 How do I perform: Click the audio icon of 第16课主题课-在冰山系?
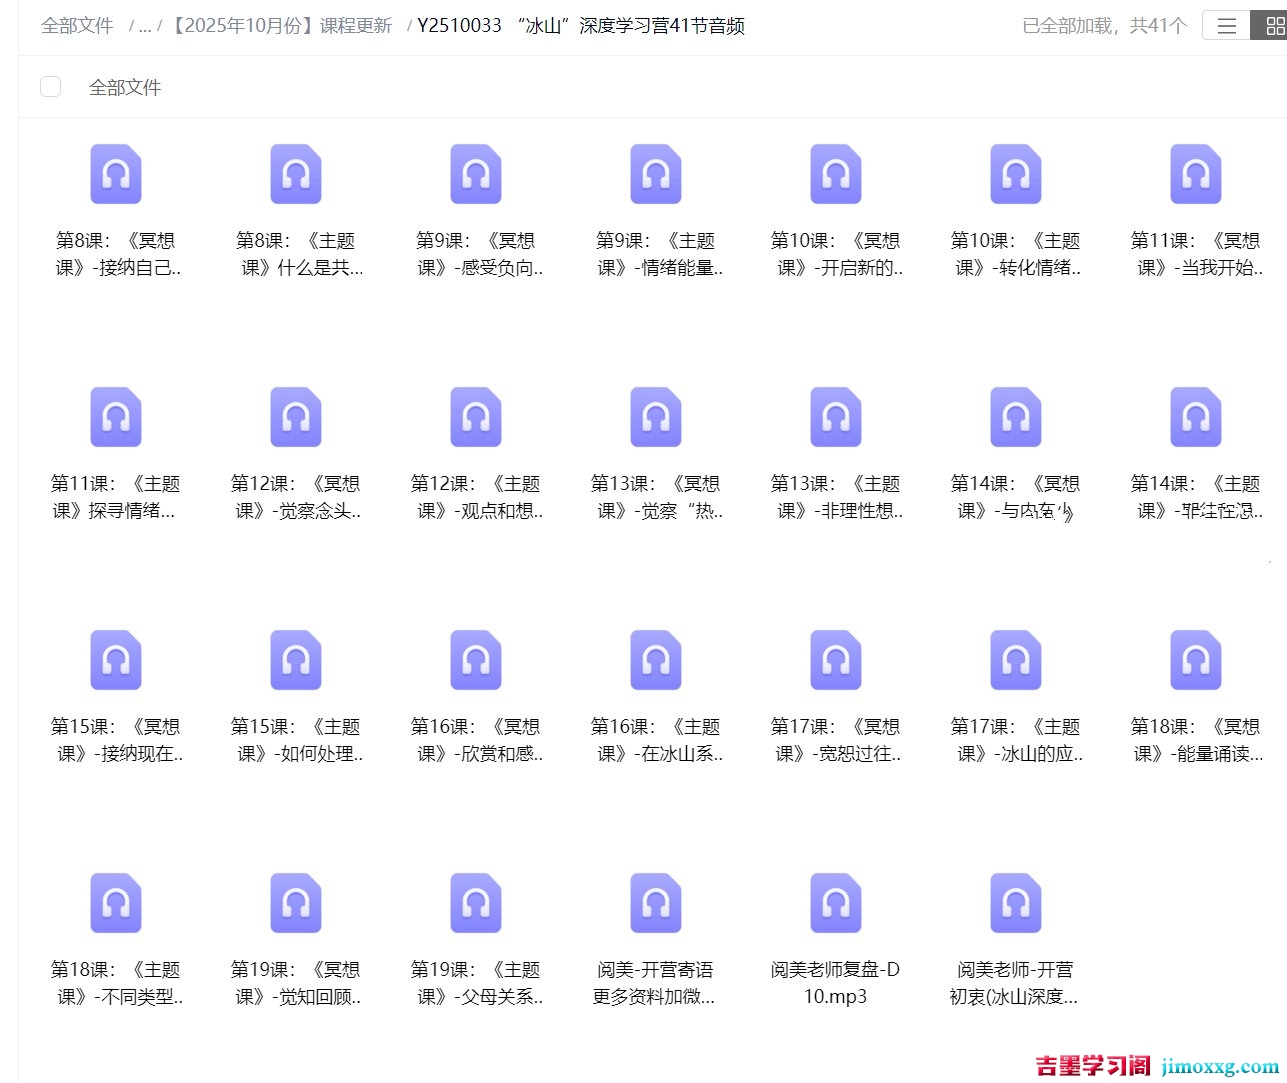click(655, 660)
